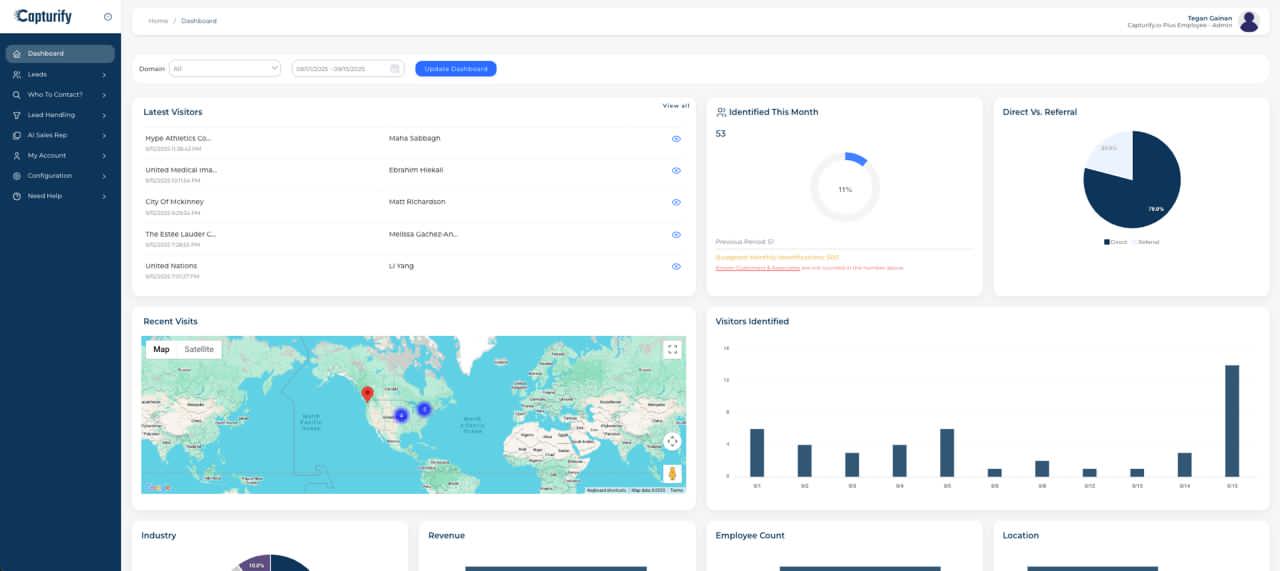Screen dimensions: 1280x571
Task: Open the Lead Handling sidebar menu
Action: coord(60,115)
